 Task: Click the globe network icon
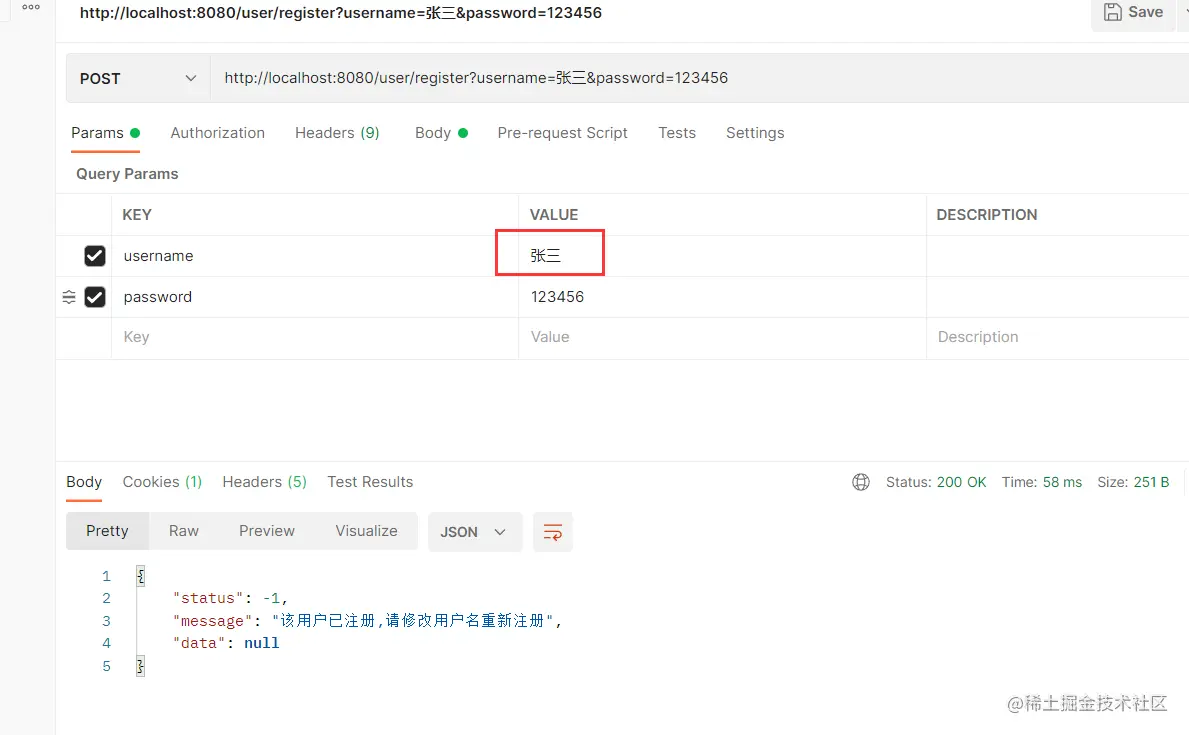861,482
